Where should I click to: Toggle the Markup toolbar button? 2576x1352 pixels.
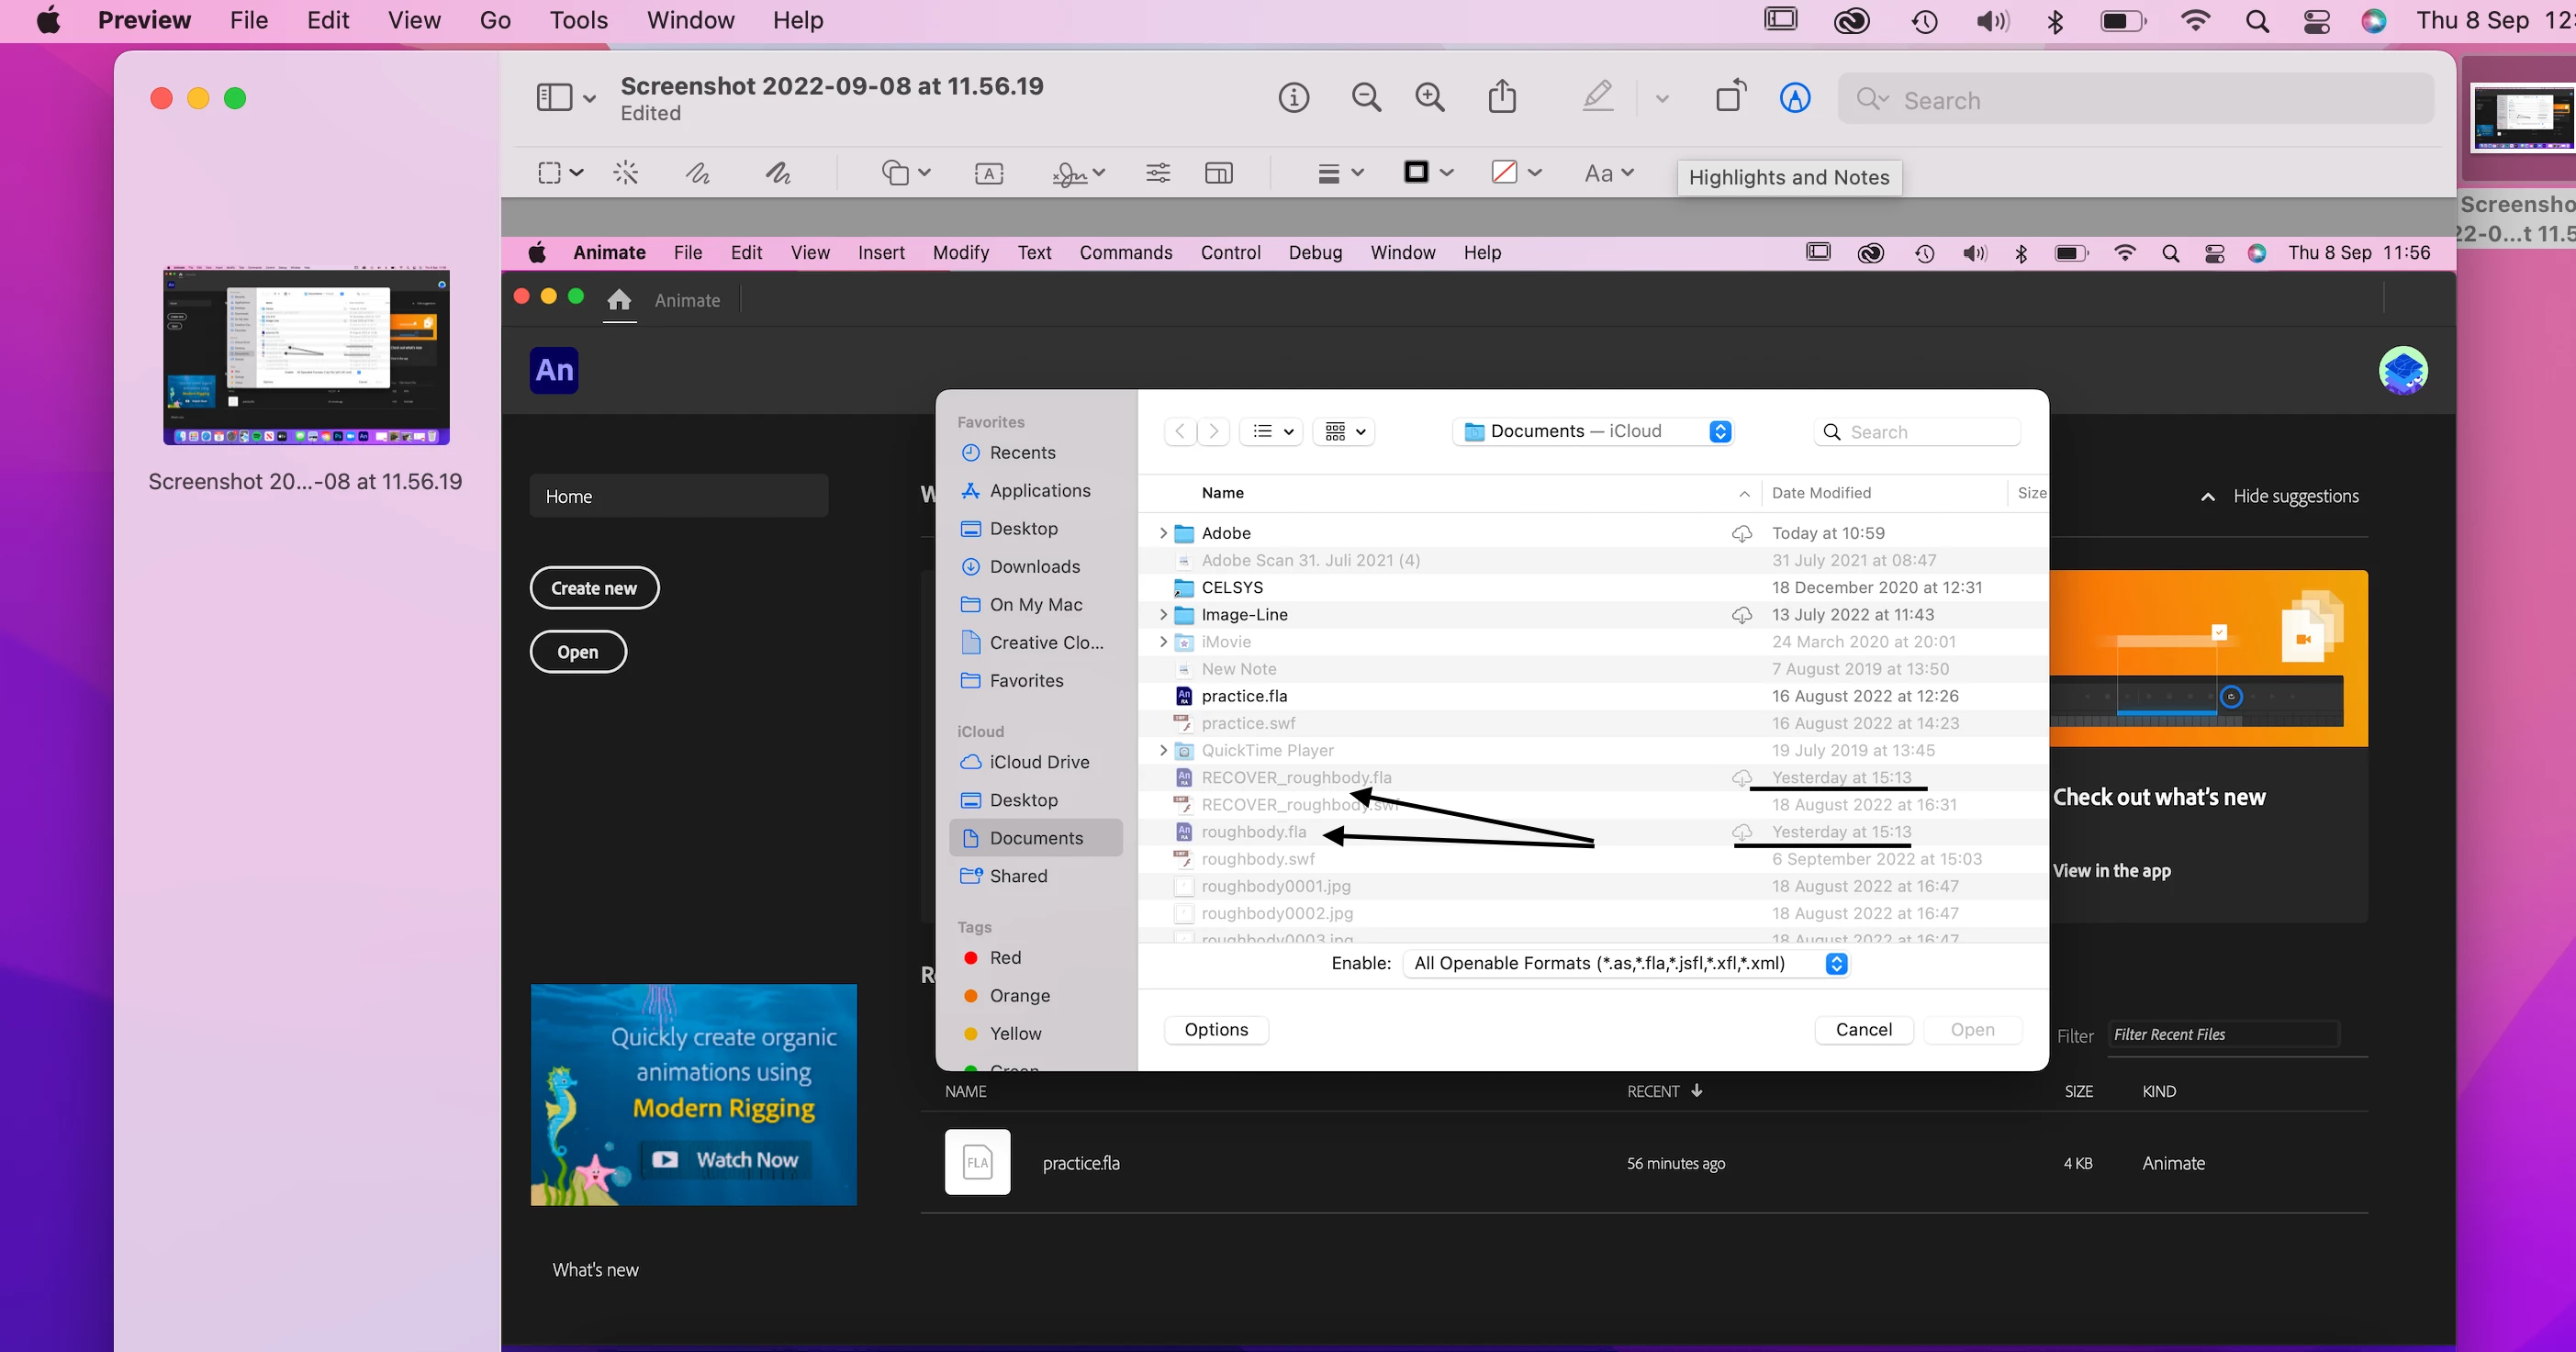pyautogui.click(x=1795, y=98)
